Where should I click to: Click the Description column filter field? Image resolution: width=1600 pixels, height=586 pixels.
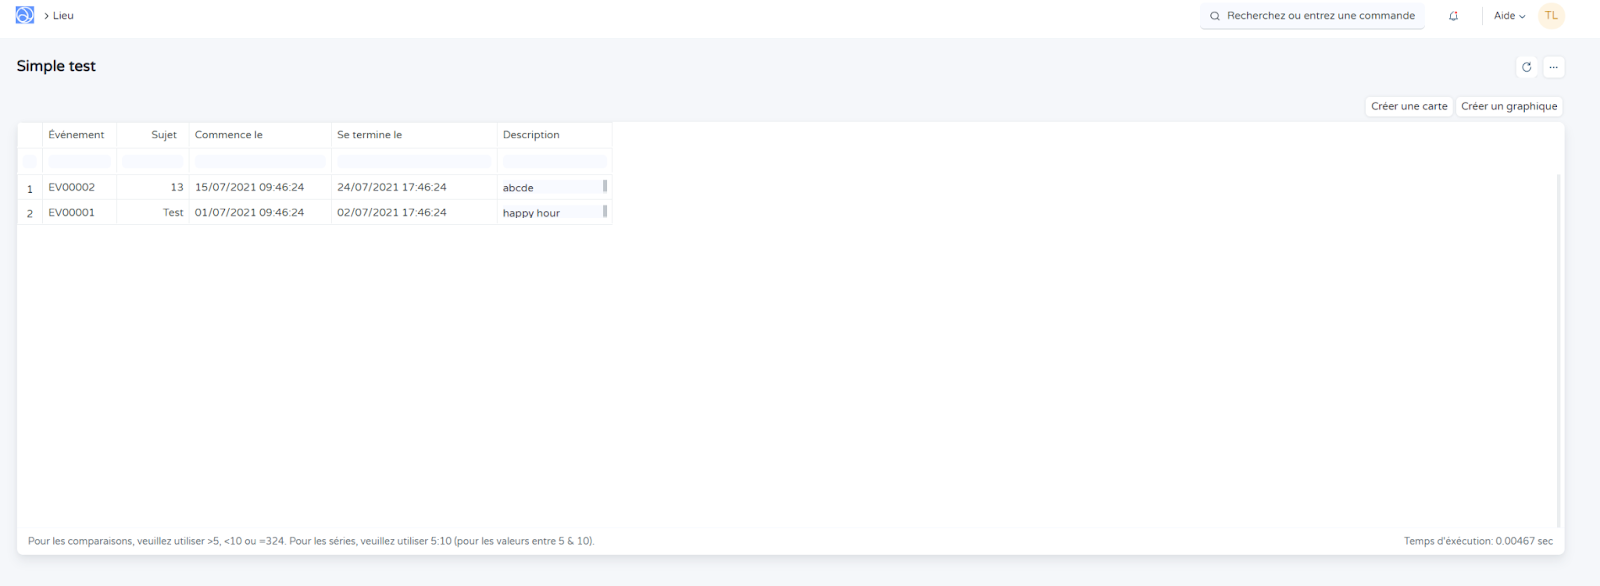coord(554,162)
